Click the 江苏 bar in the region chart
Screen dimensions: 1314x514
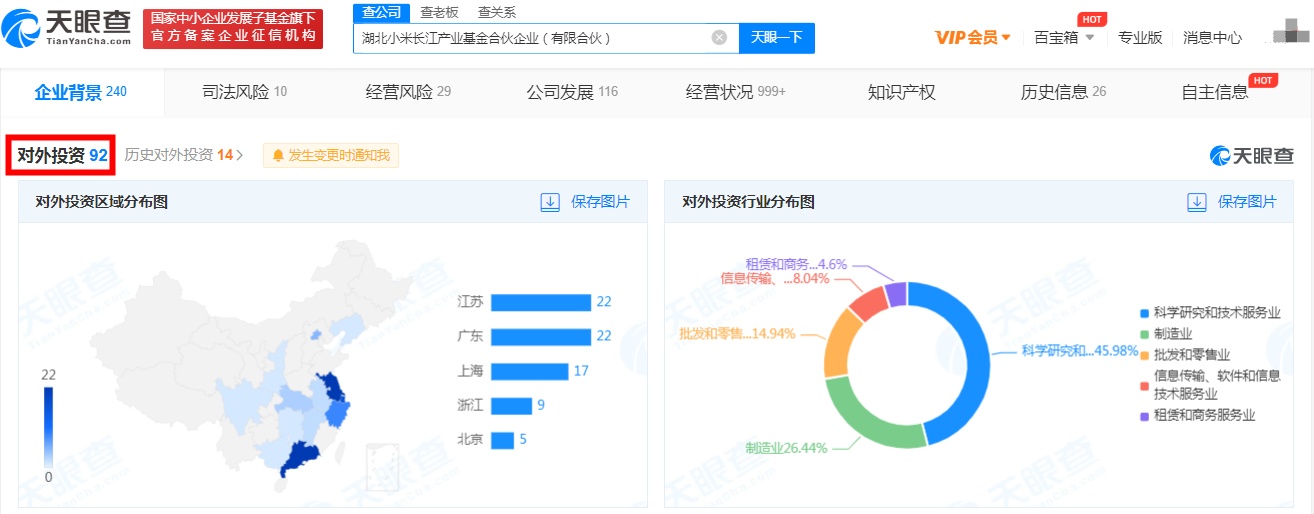coord(541,302)
